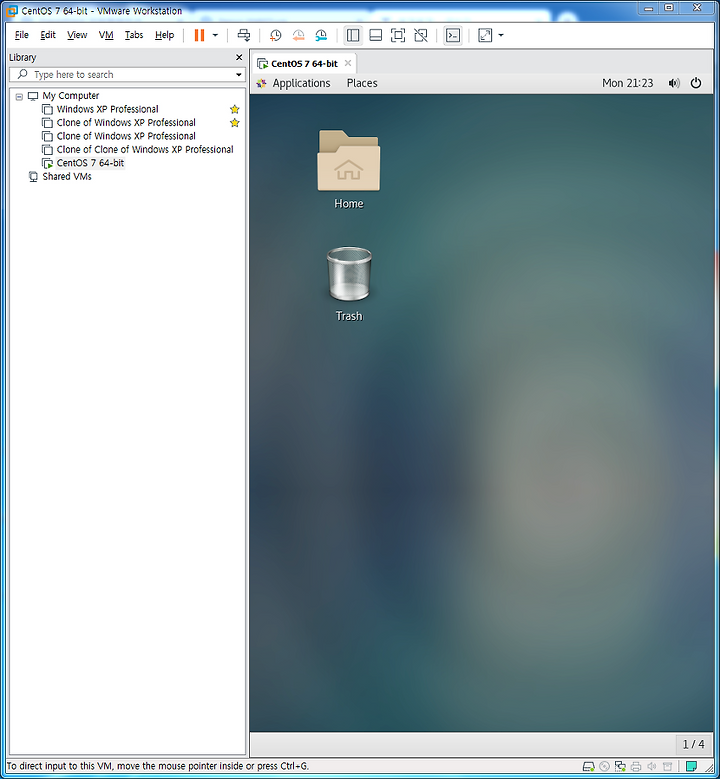Click the VMware Workstation title bar icon
This screenshot has height=779, width=720.
point(11,10)
